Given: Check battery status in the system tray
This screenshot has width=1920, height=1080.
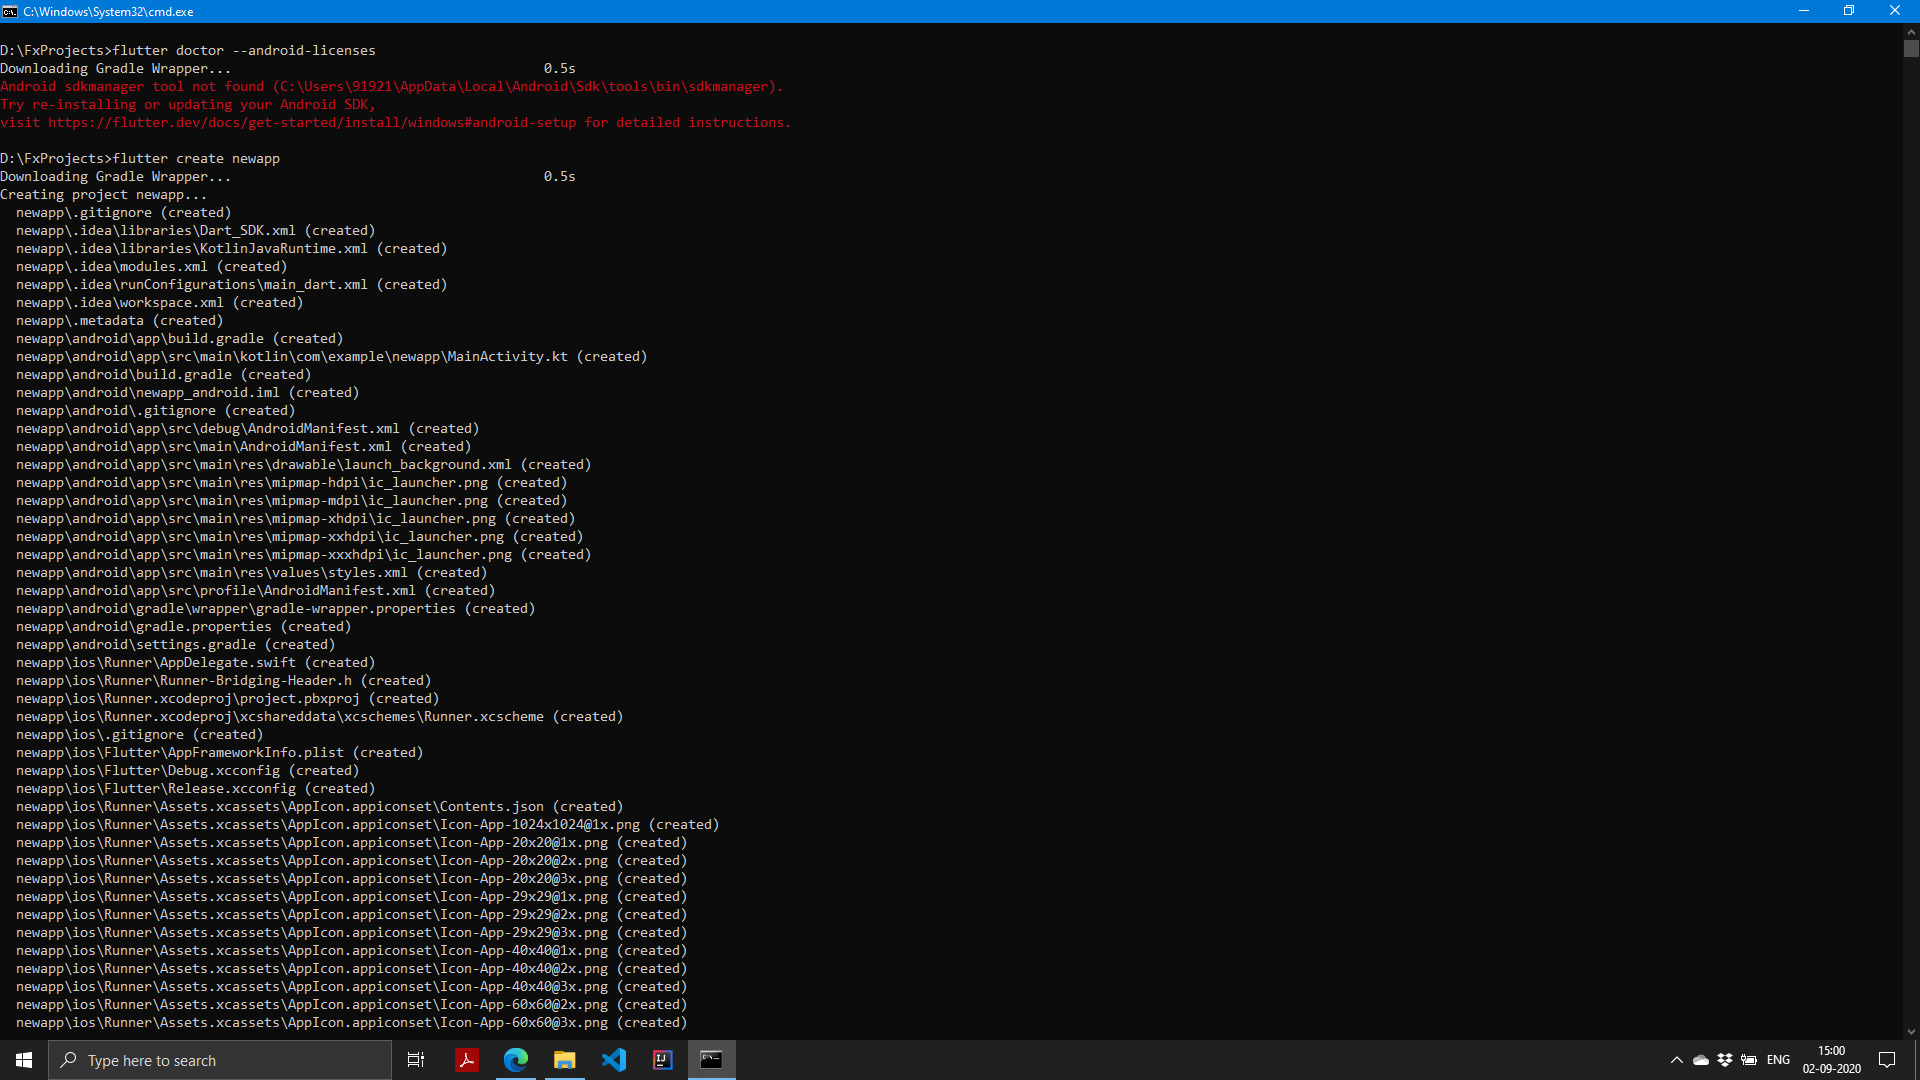Looking at the screenshot, I should pos(1750,1060).
